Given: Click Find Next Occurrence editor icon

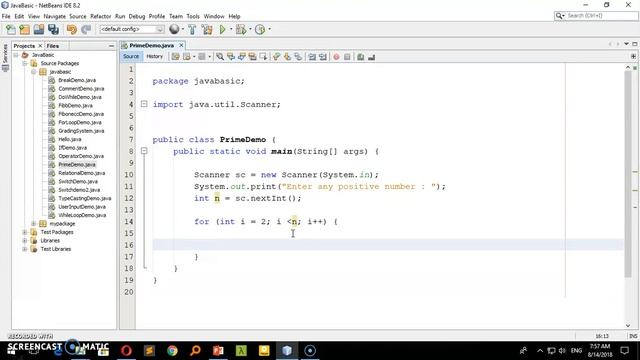Looking at the screenshot, I should (x=242, y=57).
